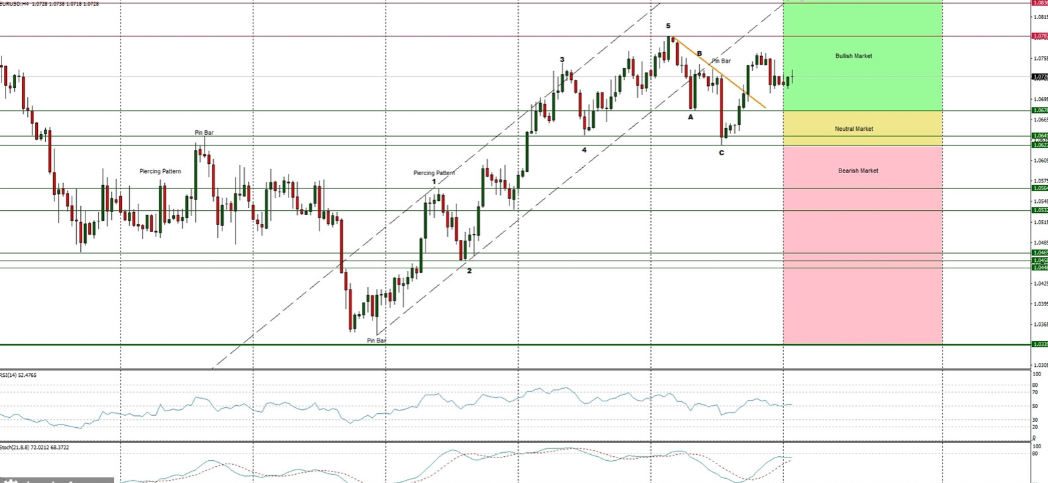The width and height of the screenshot is (1048, 483).
Task: Select corrective wave label B
Action: (x=699, y=54)
